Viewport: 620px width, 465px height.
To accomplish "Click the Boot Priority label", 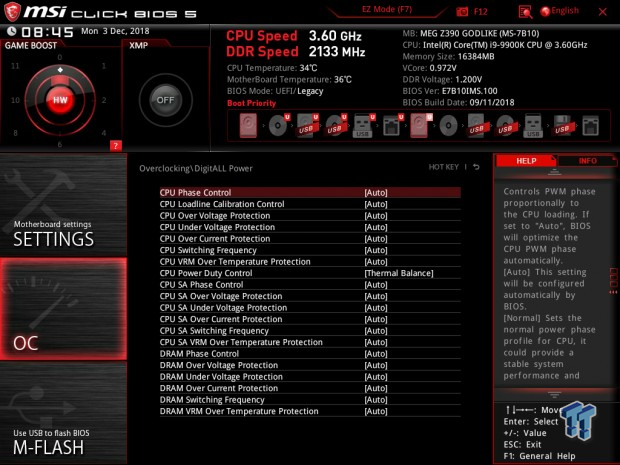I will [251, 103].
